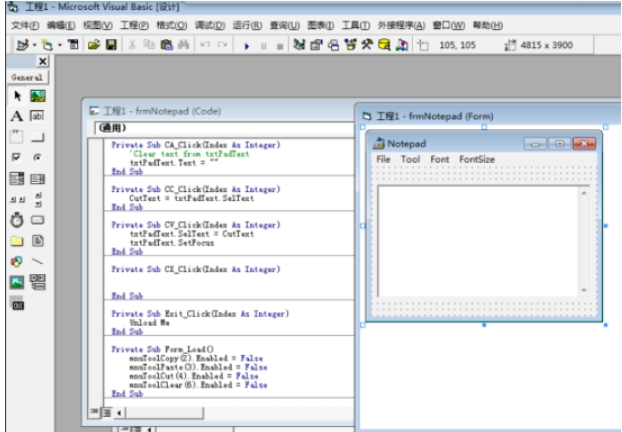This screenshot has height=432, width=622.
Task: Select the VScrollBar control in the toolbox
Action: (38, 200)
